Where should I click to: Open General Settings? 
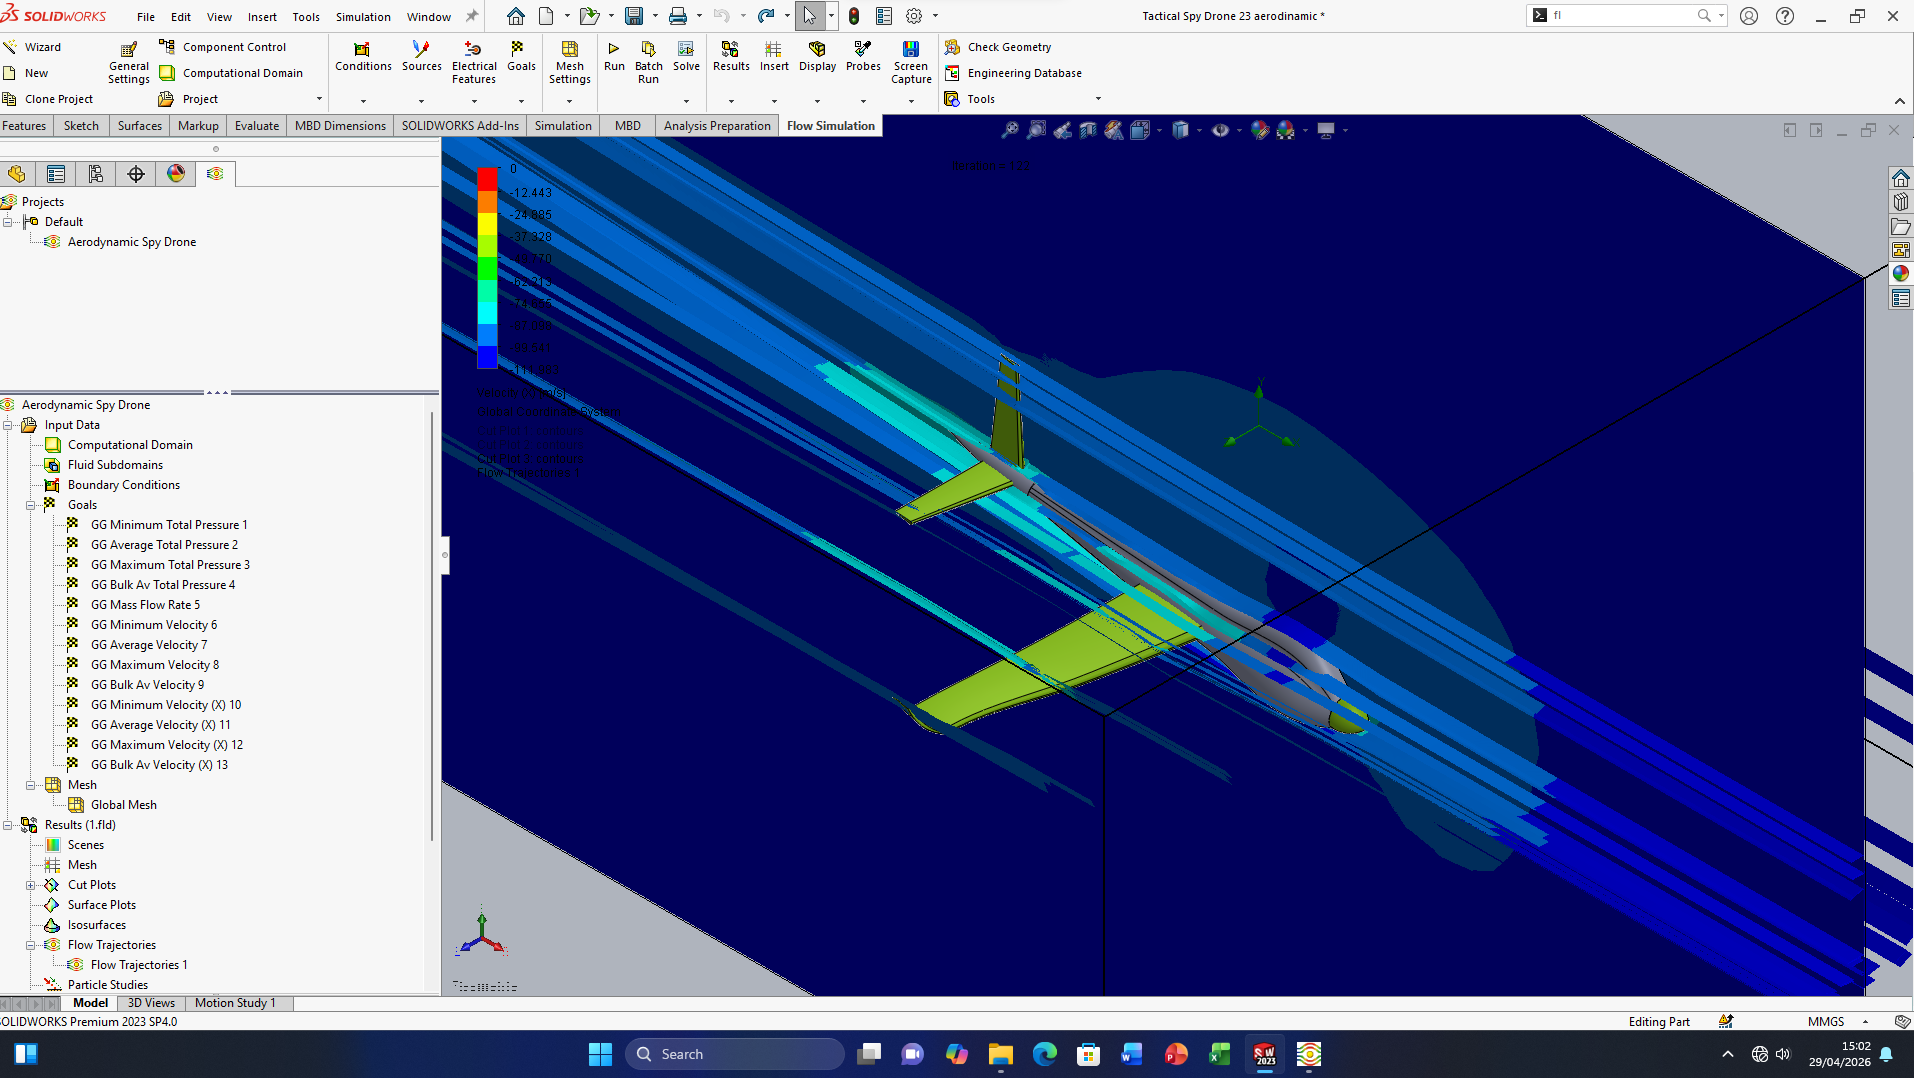point(129,63)
